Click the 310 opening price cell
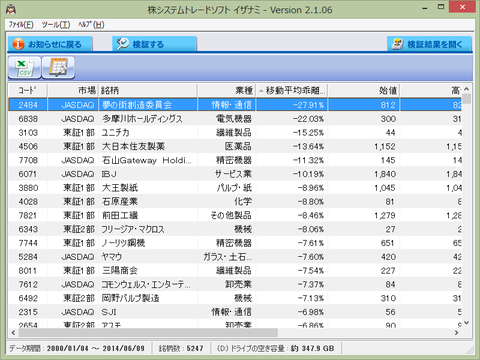The width and height of the screenshot is (480, 360). coord(388,298)
